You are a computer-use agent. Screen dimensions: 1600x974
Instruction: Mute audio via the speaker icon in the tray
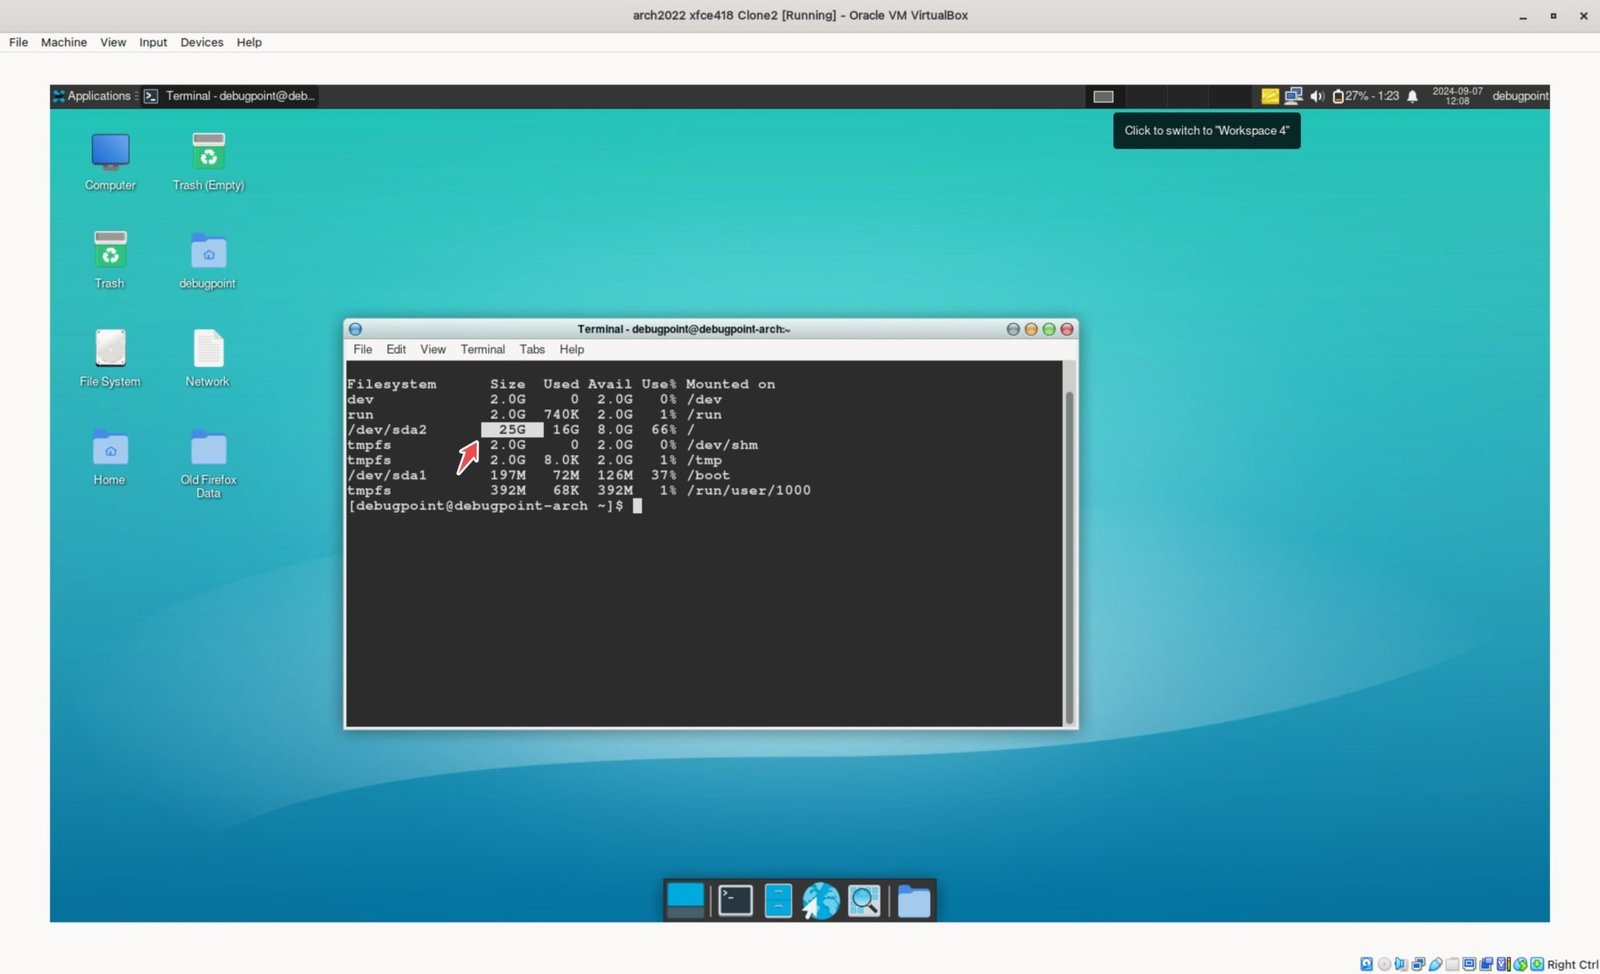1317,96
